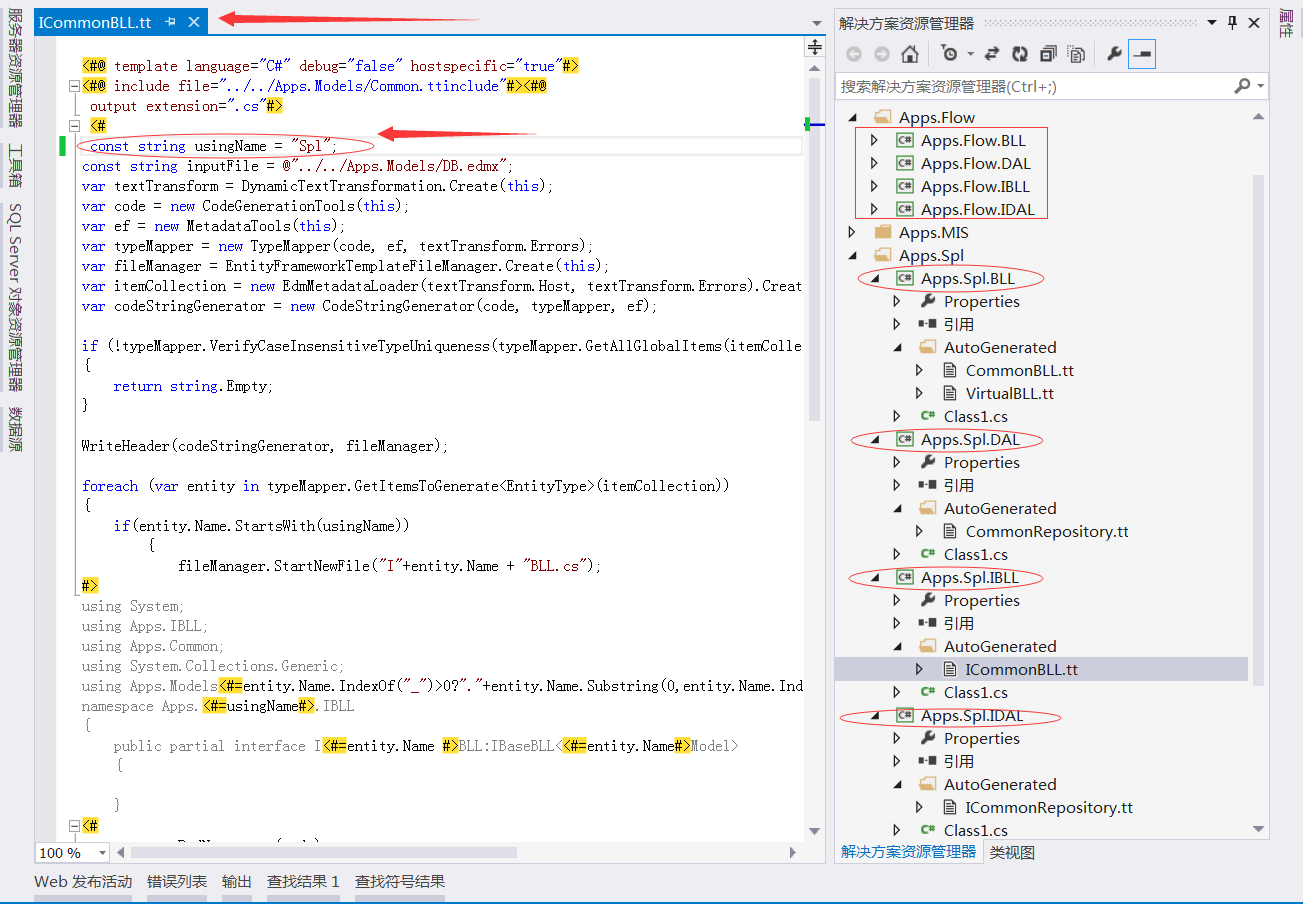Click the Home icon in Solution Explorer
Image resolution: width=1303 pixels, height=904 pixels.
[910, 54]
